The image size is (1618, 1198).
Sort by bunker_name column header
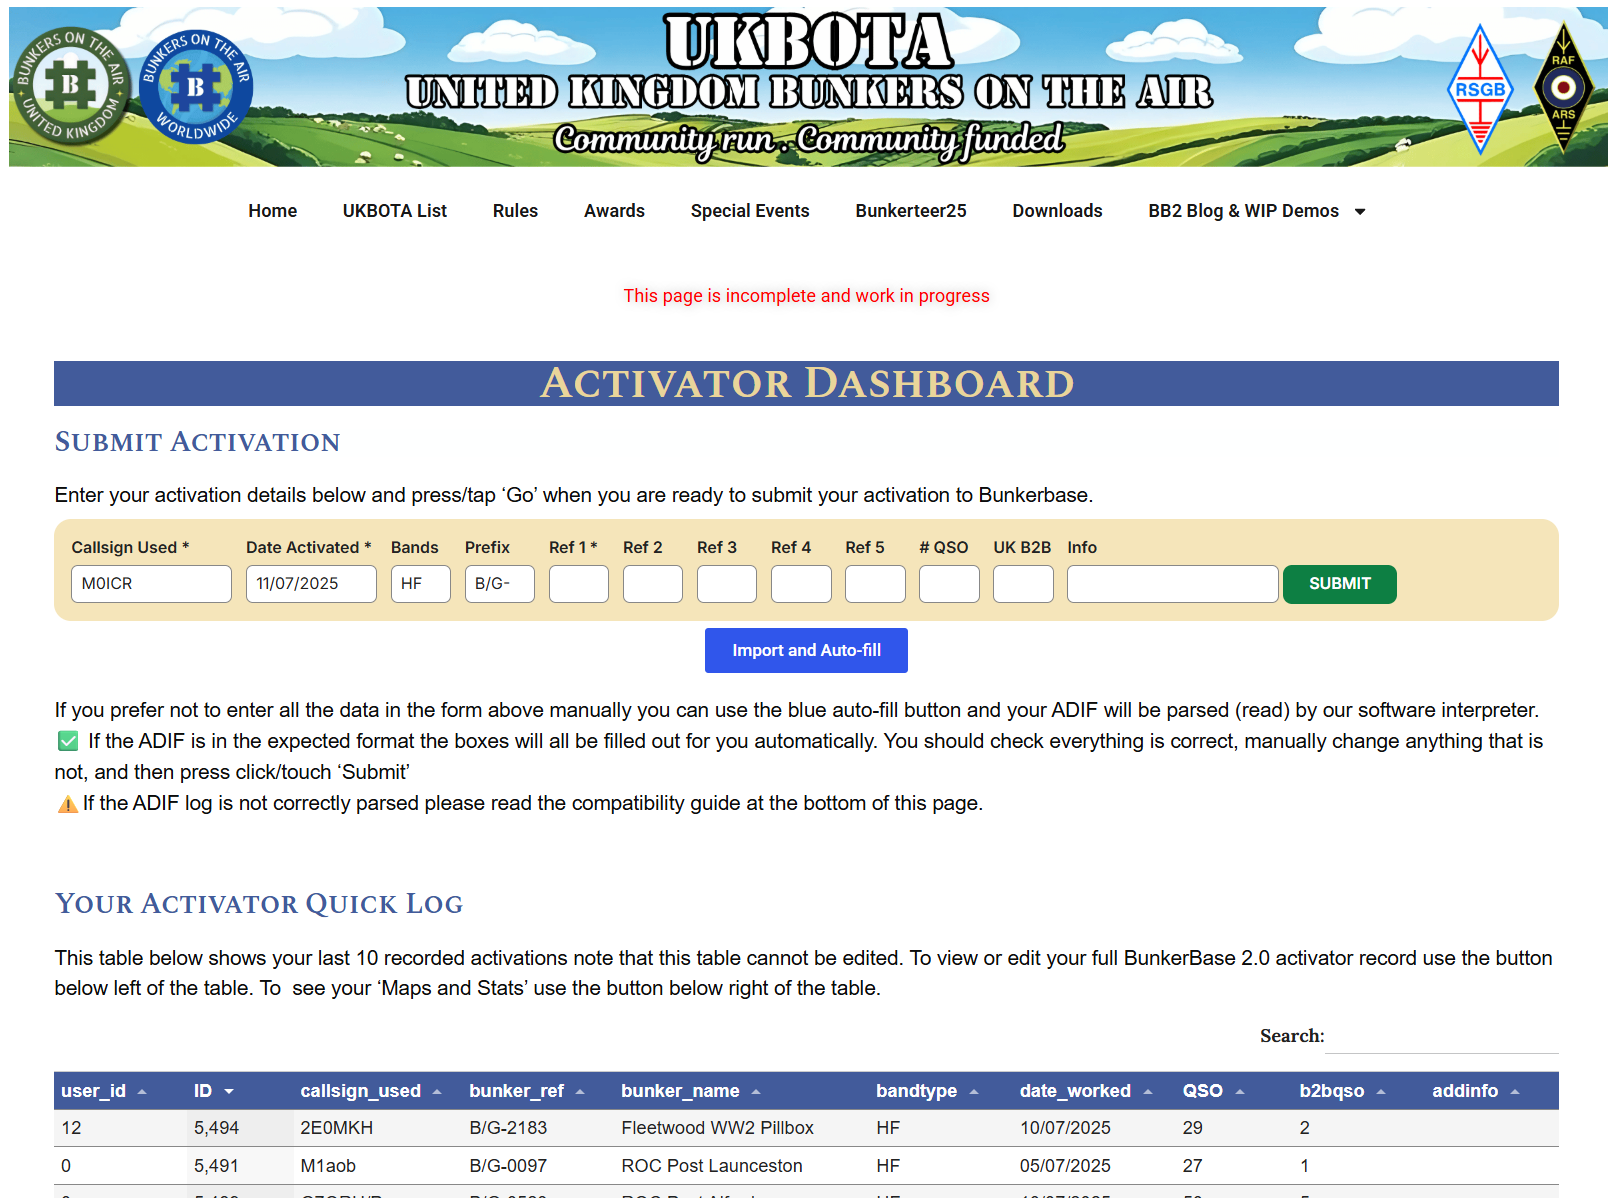tap(680, 1091)
